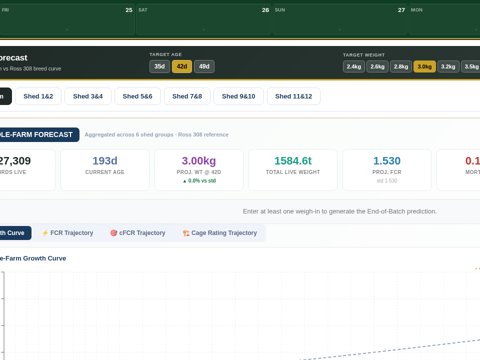This screenshot has height=360, width=480.
Task: Switch to the FCR Trajectory chart tab
Action: click(68, 233)
